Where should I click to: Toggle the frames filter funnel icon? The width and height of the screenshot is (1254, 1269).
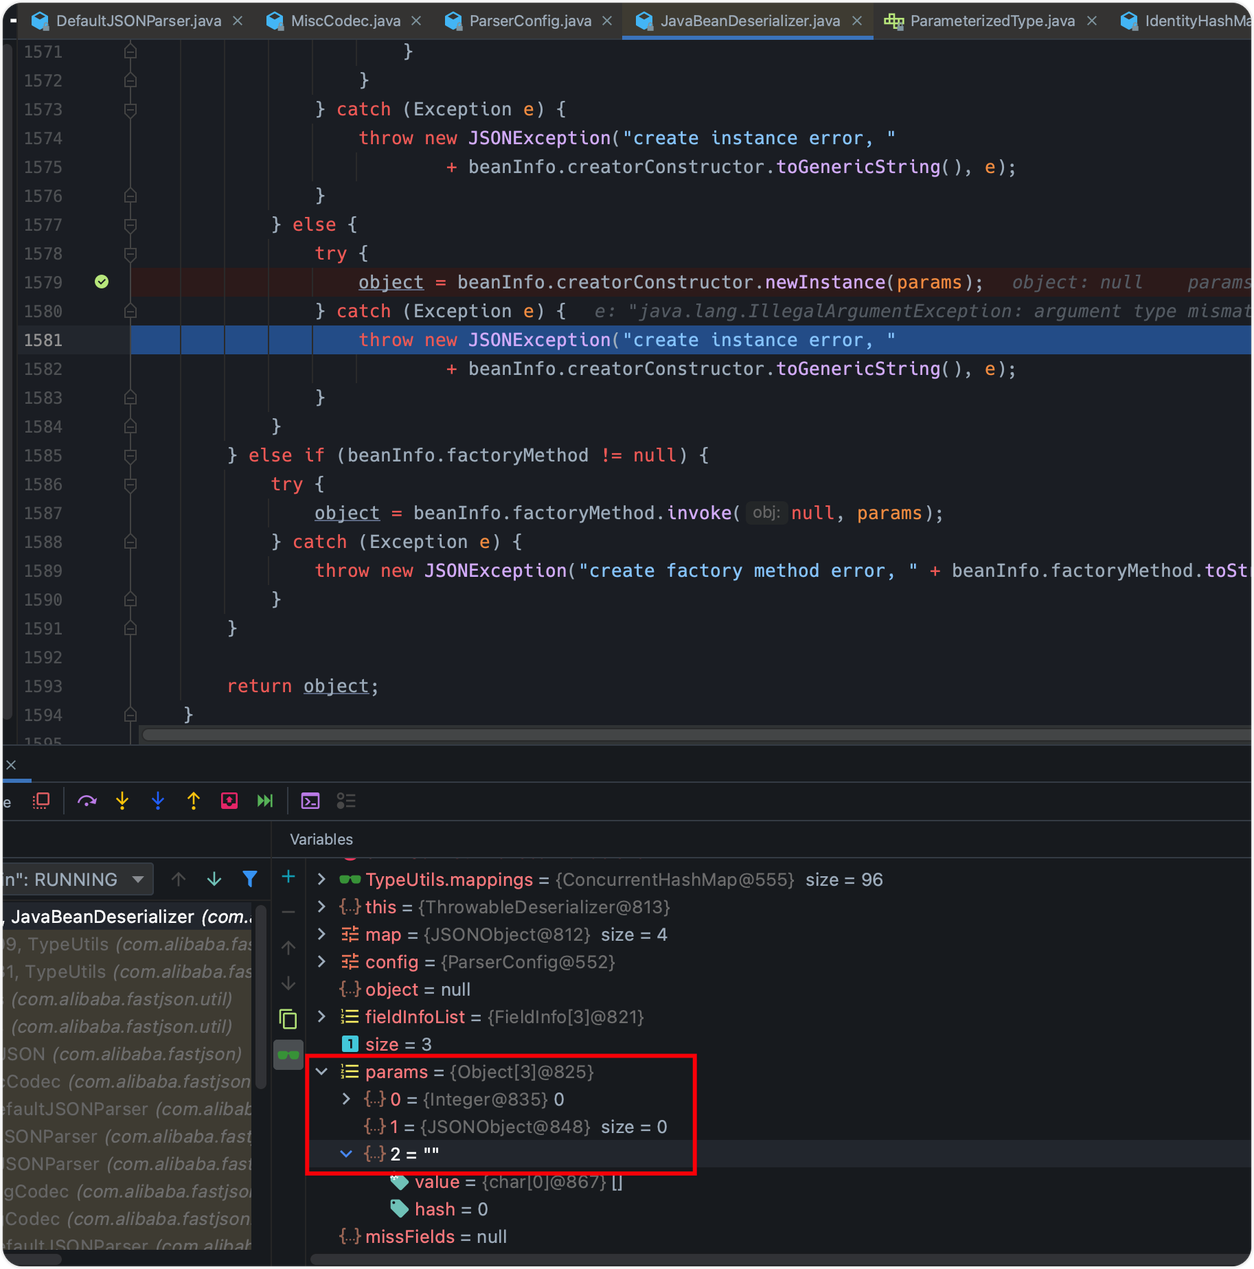point(250,879)
